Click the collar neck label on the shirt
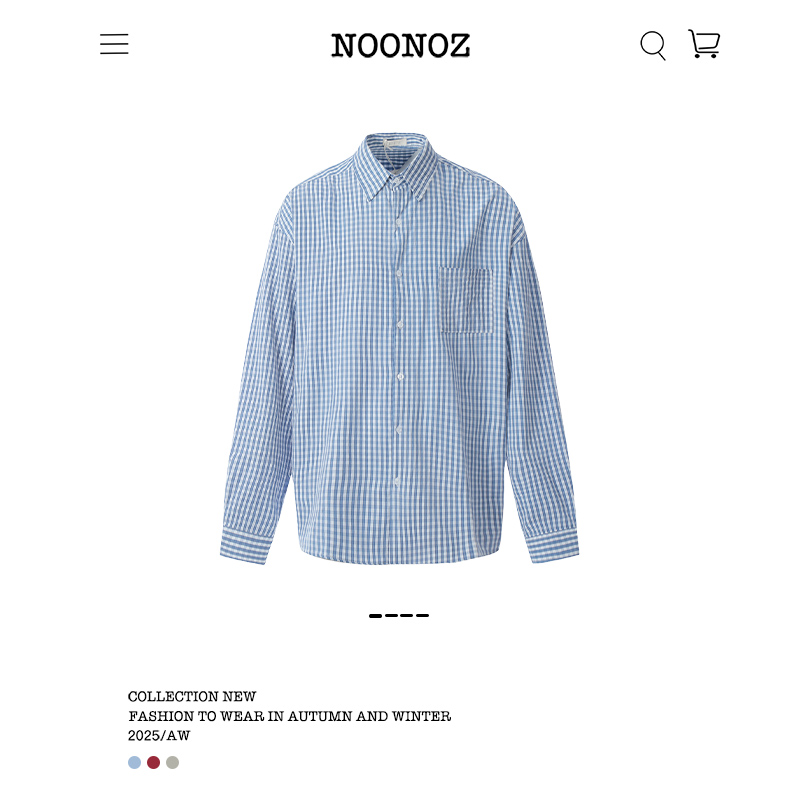 [x=394, y=141]
